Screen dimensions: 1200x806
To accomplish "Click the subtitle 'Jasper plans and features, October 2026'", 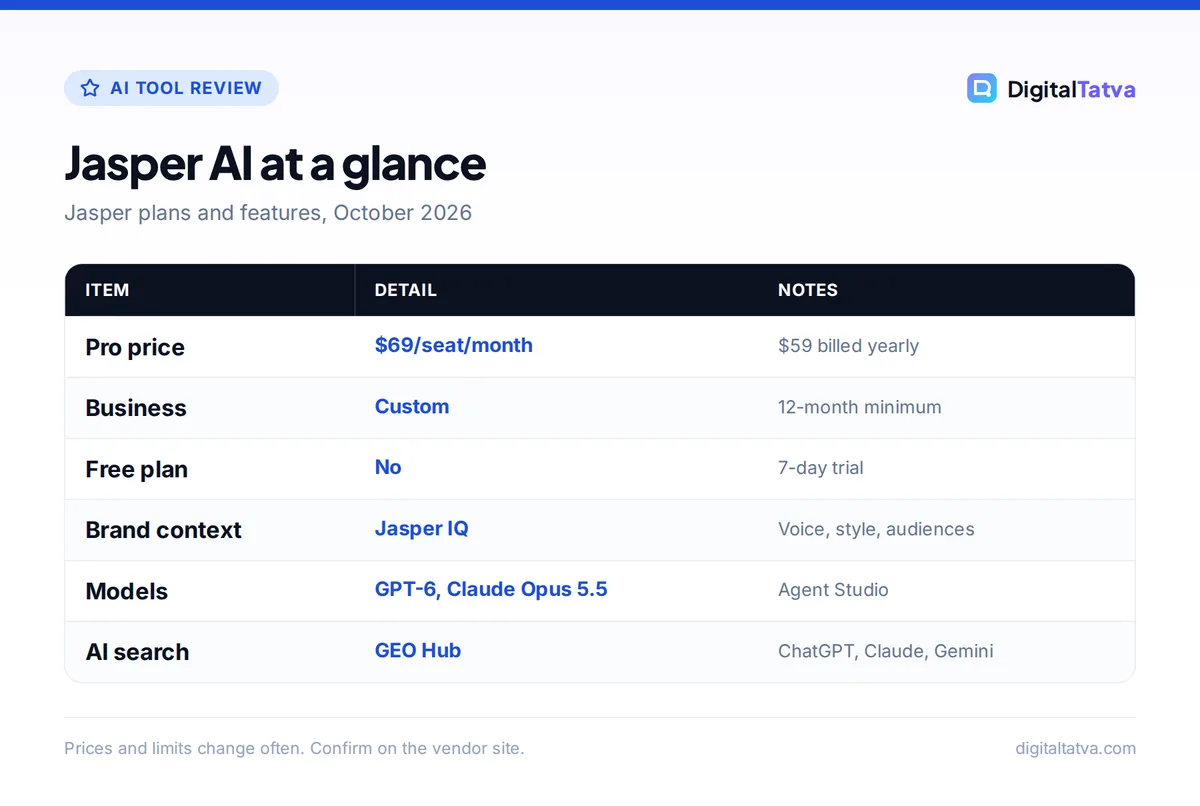I will (x=268, y=213).
